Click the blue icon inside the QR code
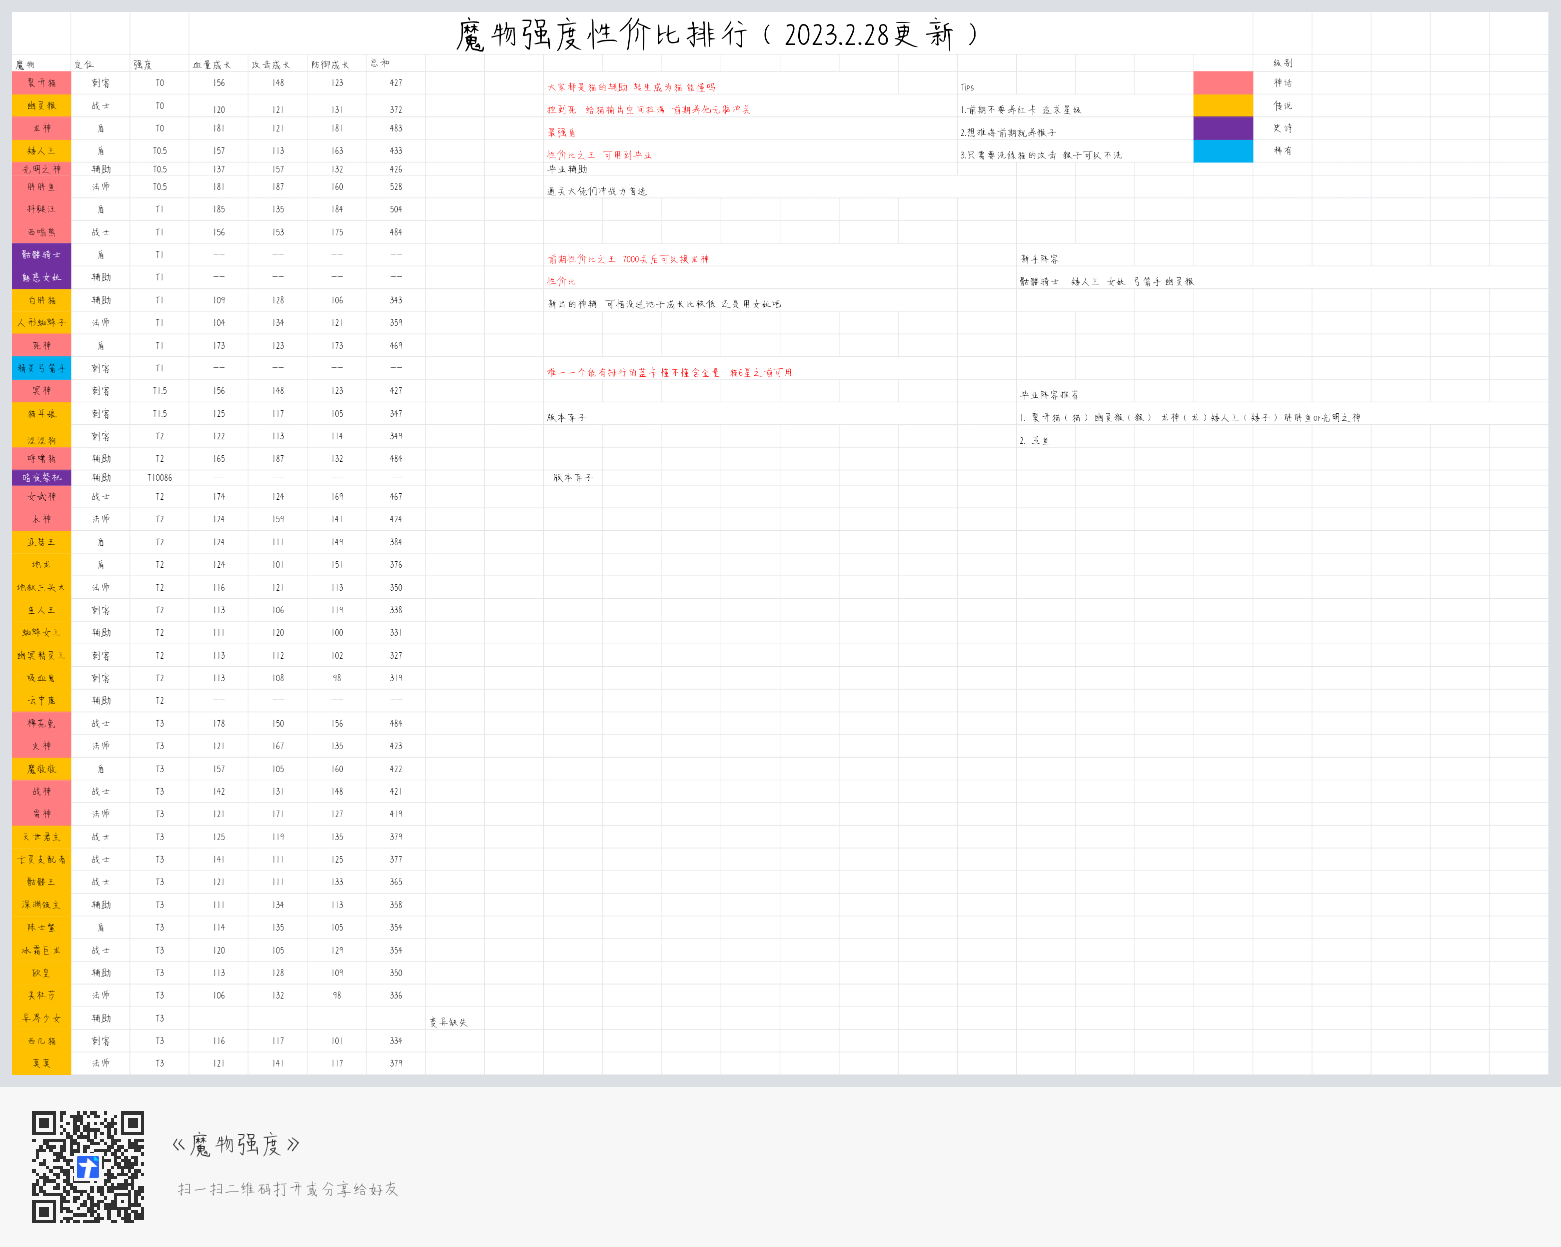The width and height of the screenshot is (1561, 1247). pos(88,1167)
